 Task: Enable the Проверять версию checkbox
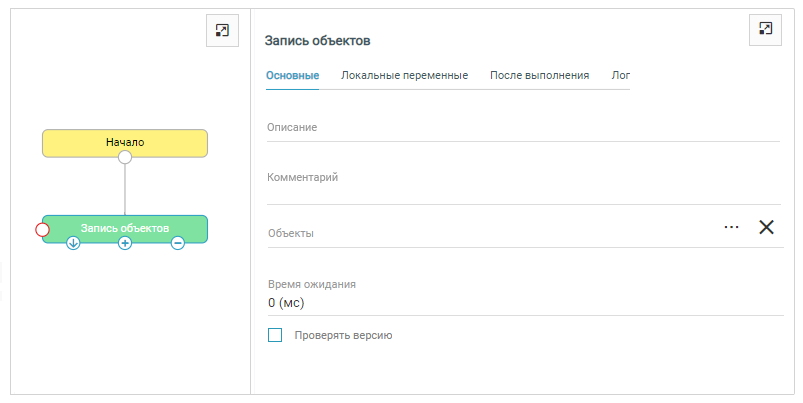tap(275, 336)
